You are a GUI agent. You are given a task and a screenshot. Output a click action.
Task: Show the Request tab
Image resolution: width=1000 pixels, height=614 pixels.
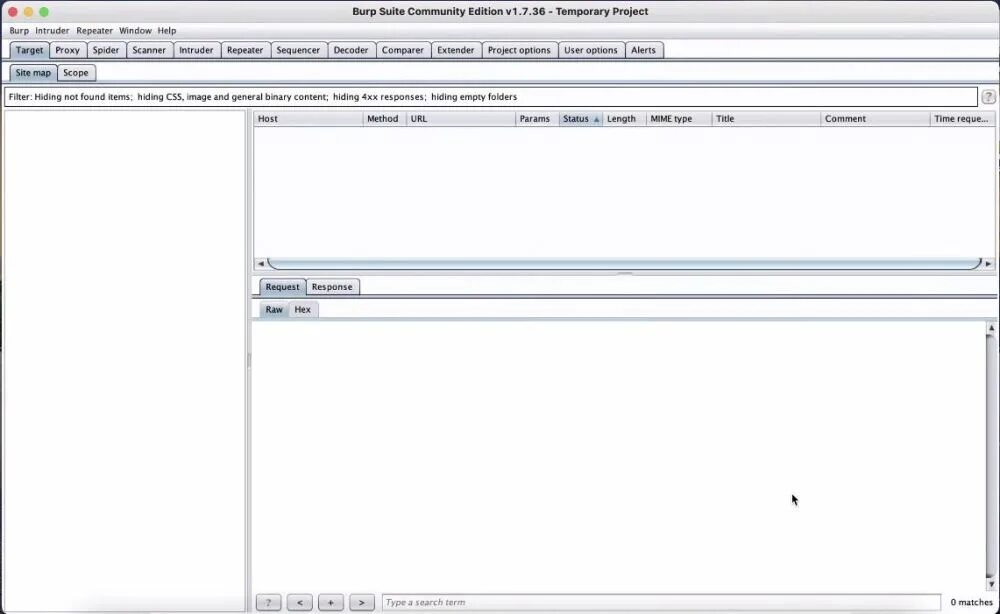click(283, 287)
